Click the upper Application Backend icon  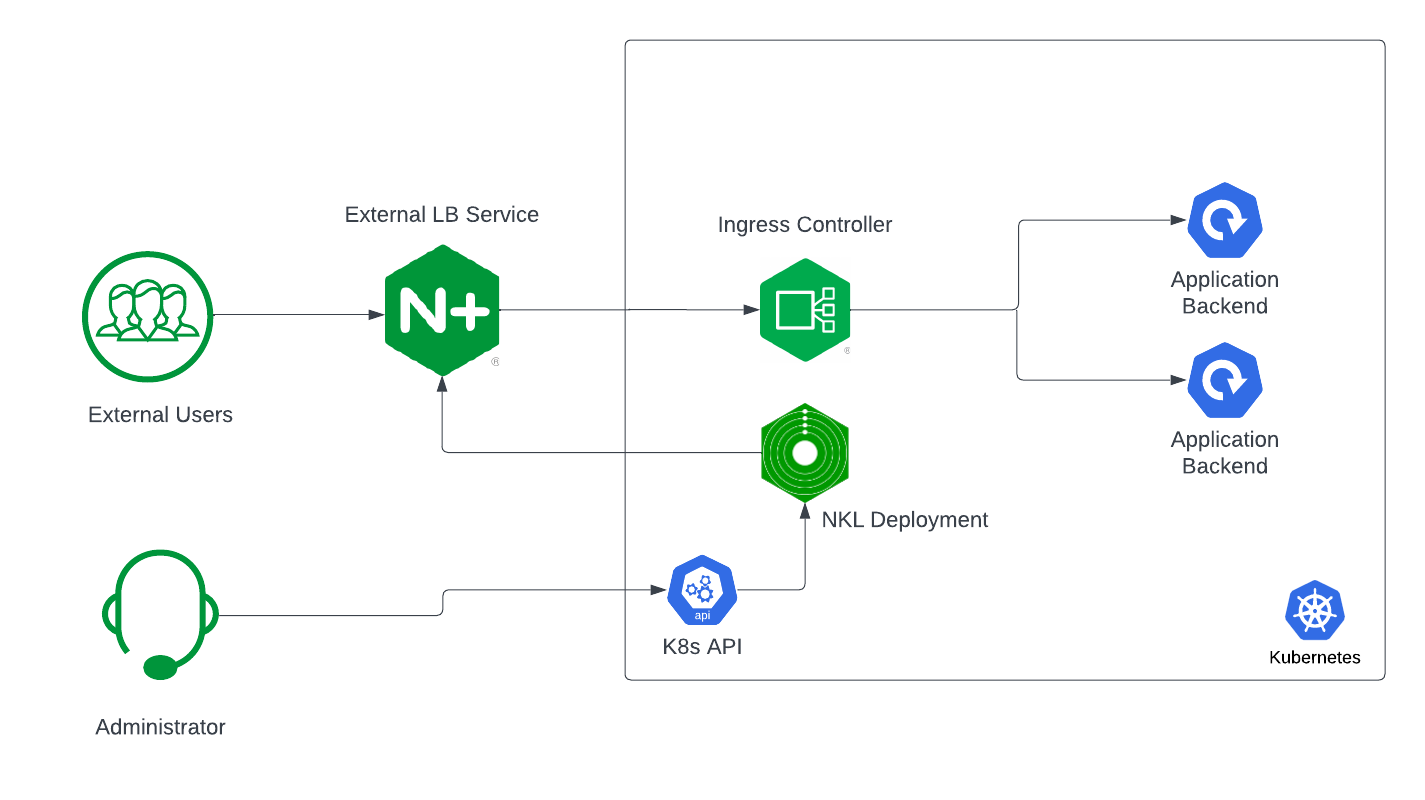[1225, 222]
